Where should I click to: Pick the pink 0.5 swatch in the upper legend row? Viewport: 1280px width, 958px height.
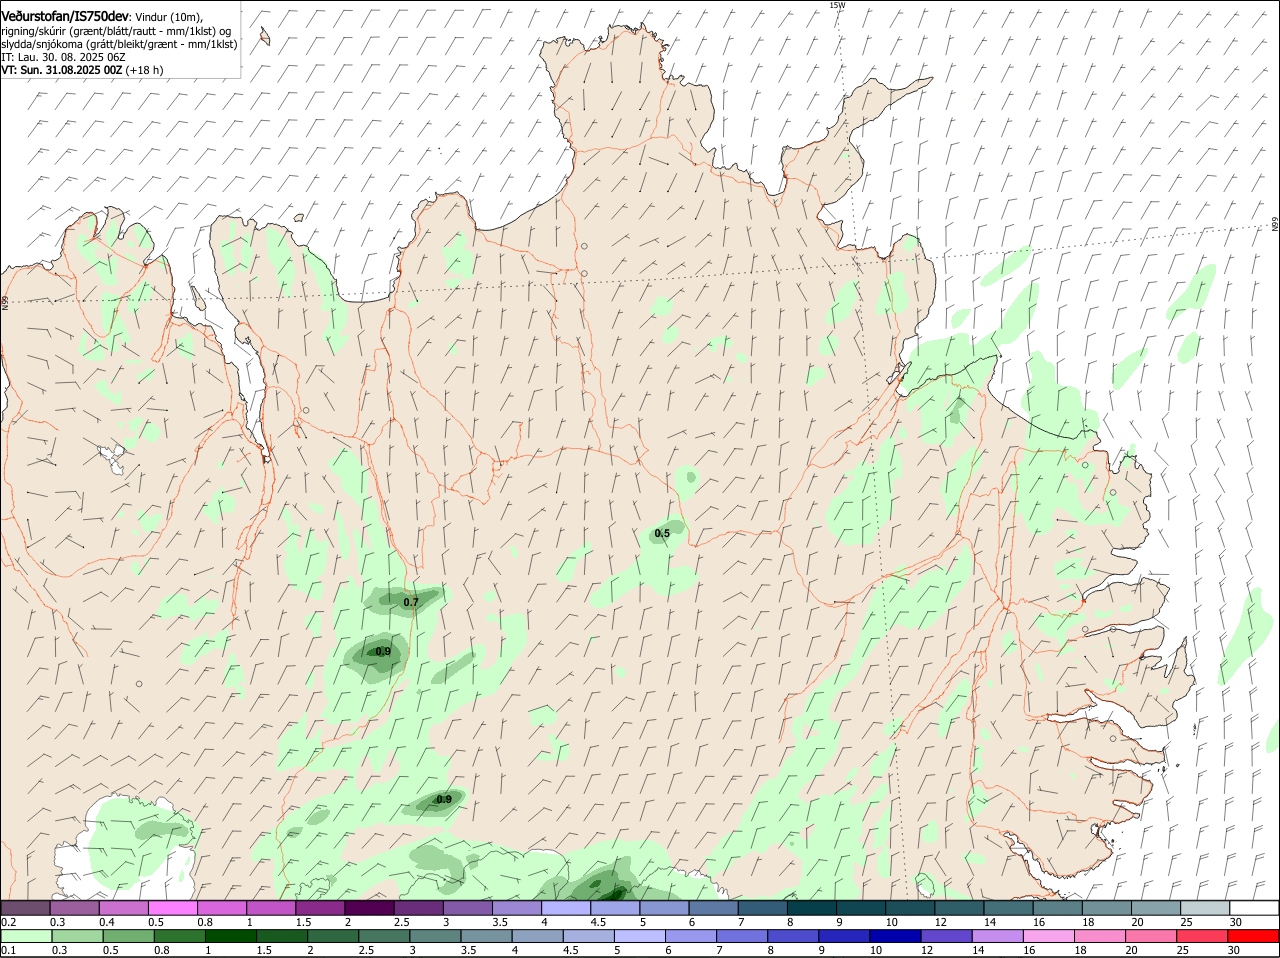pos(172,907)
